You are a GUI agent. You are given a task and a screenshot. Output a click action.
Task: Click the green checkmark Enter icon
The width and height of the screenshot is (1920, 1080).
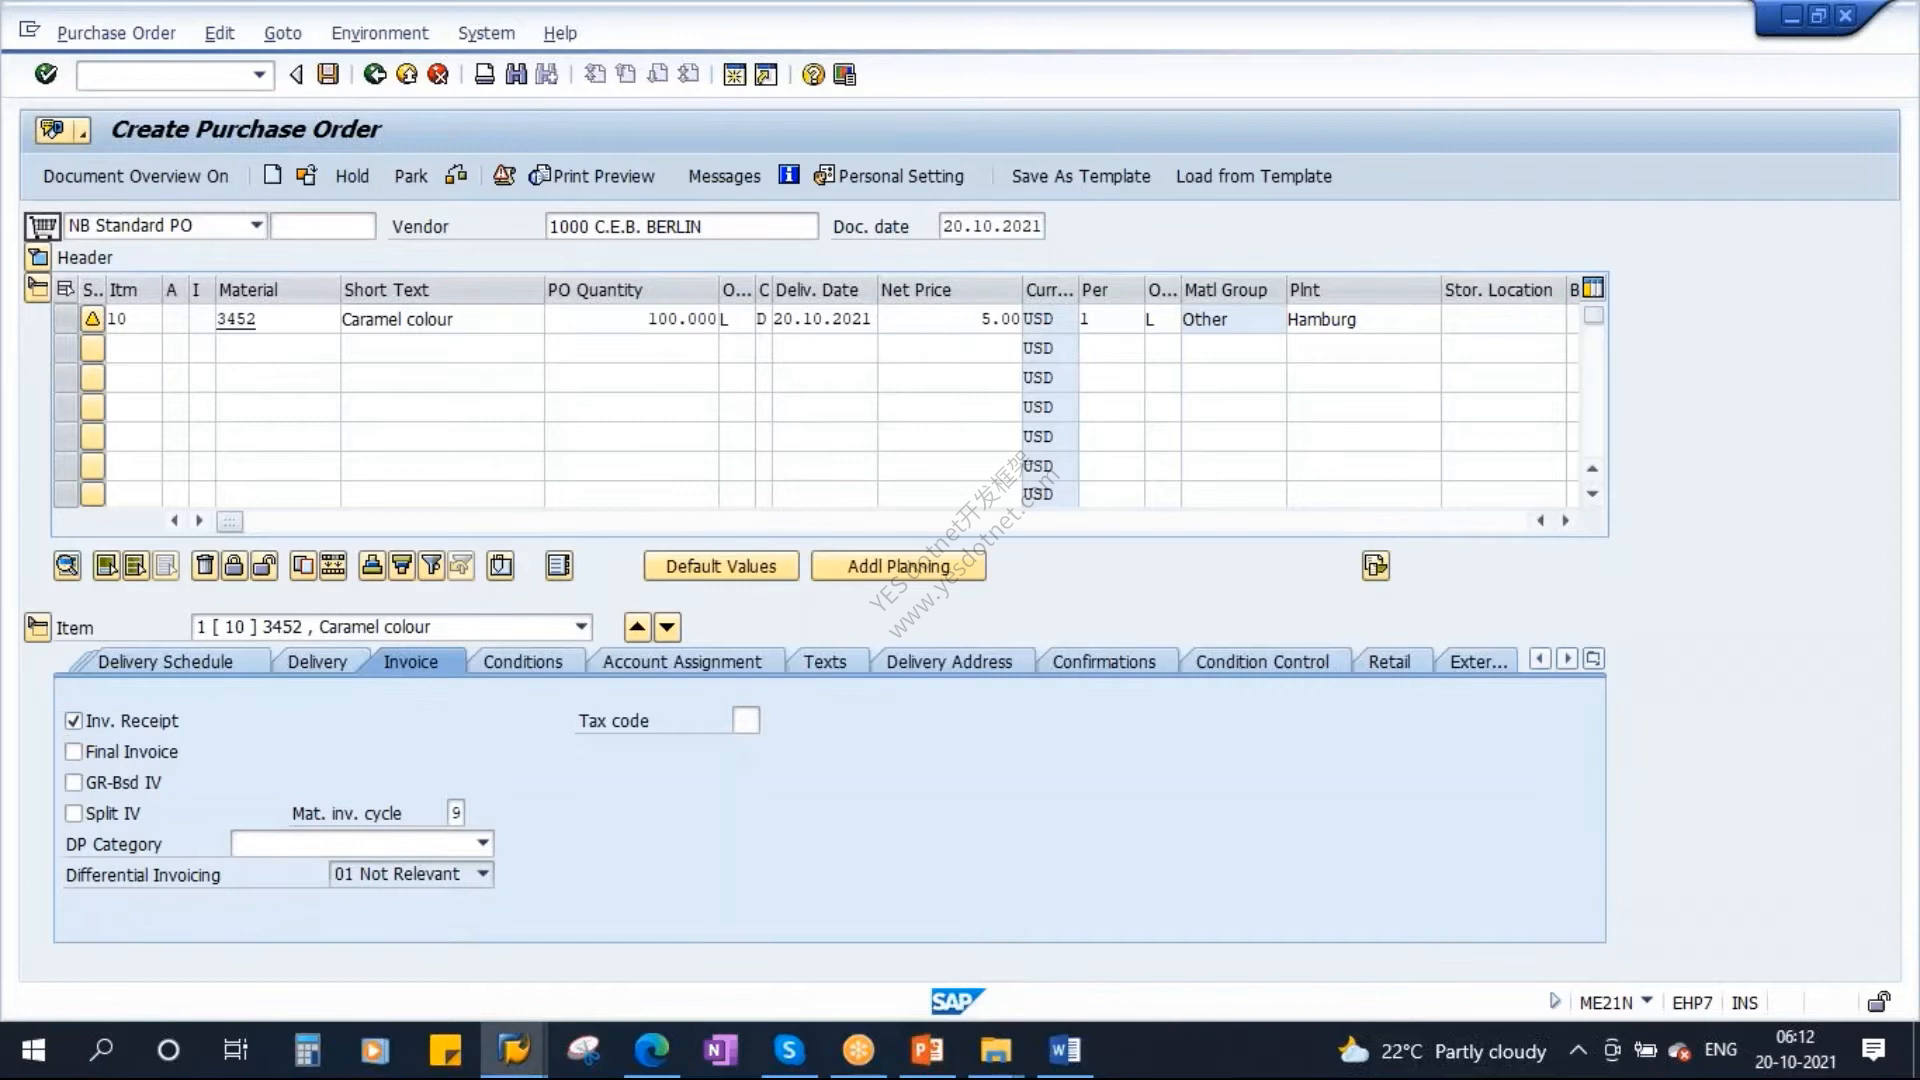(46, 74)
